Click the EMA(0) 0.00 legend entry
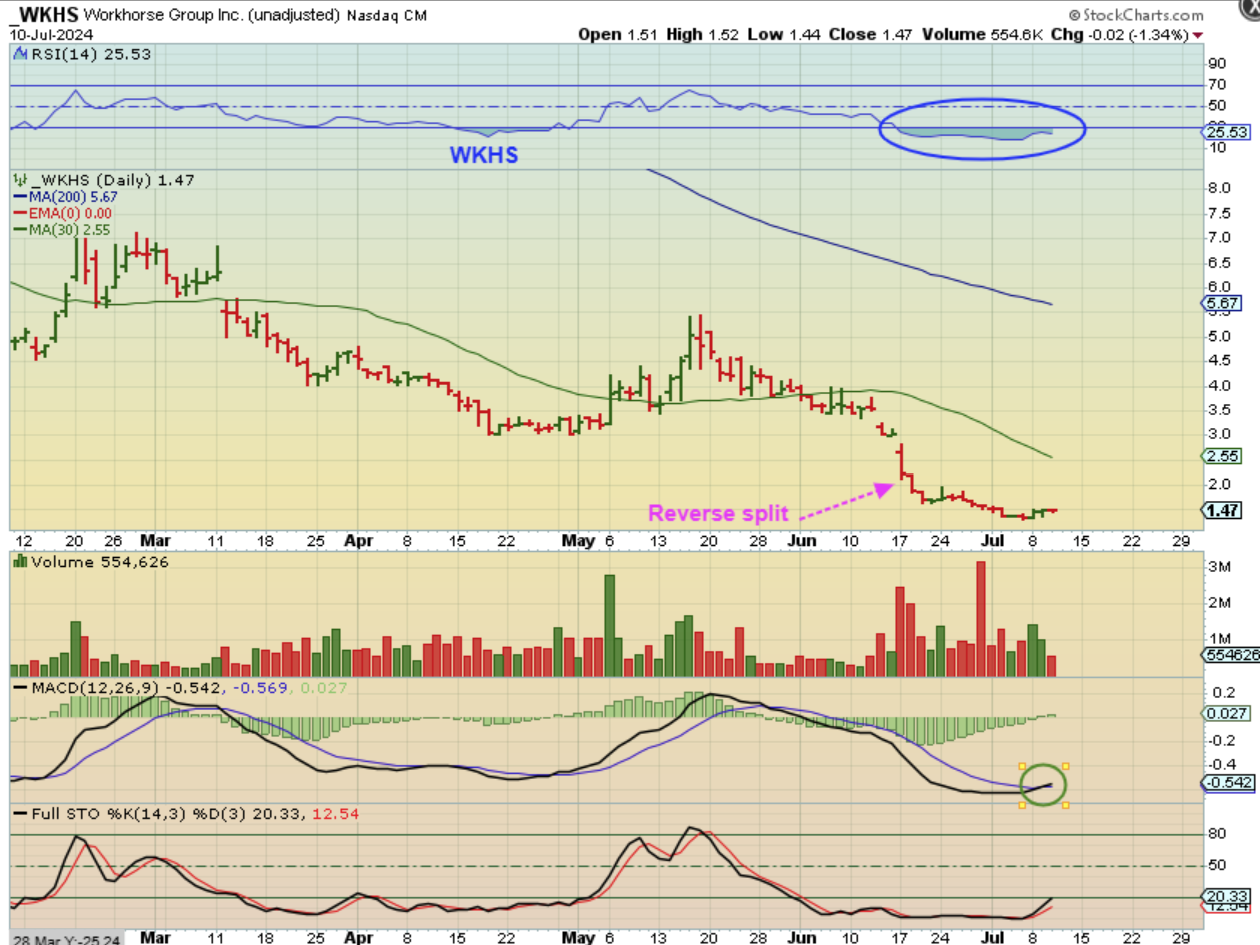This screenshot has width=1260, height=945. 70,213
